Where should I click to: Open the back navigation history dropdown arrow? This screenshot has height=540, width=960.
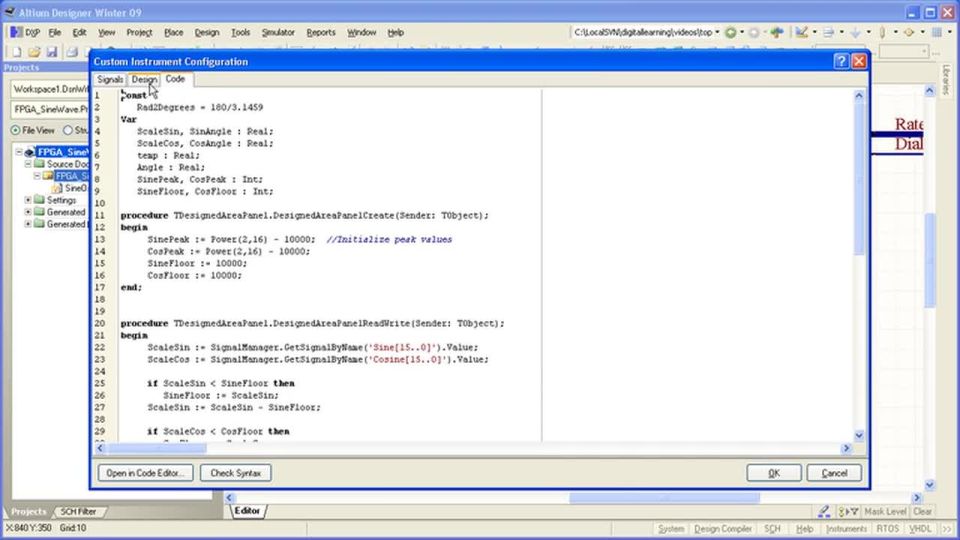pyautogui.click(x=741, y=32)
